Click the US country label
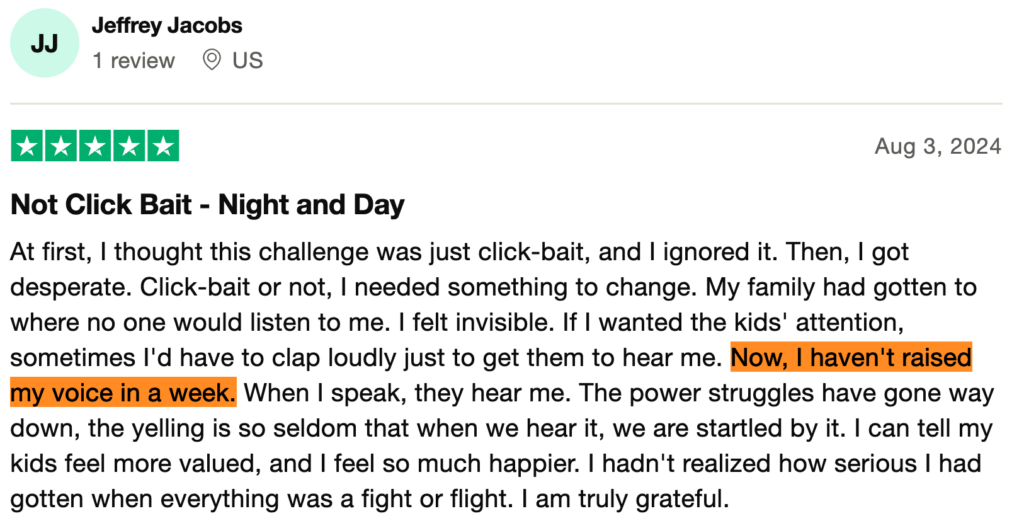The width and height of the screenshot is (1024, 528). 247,60
